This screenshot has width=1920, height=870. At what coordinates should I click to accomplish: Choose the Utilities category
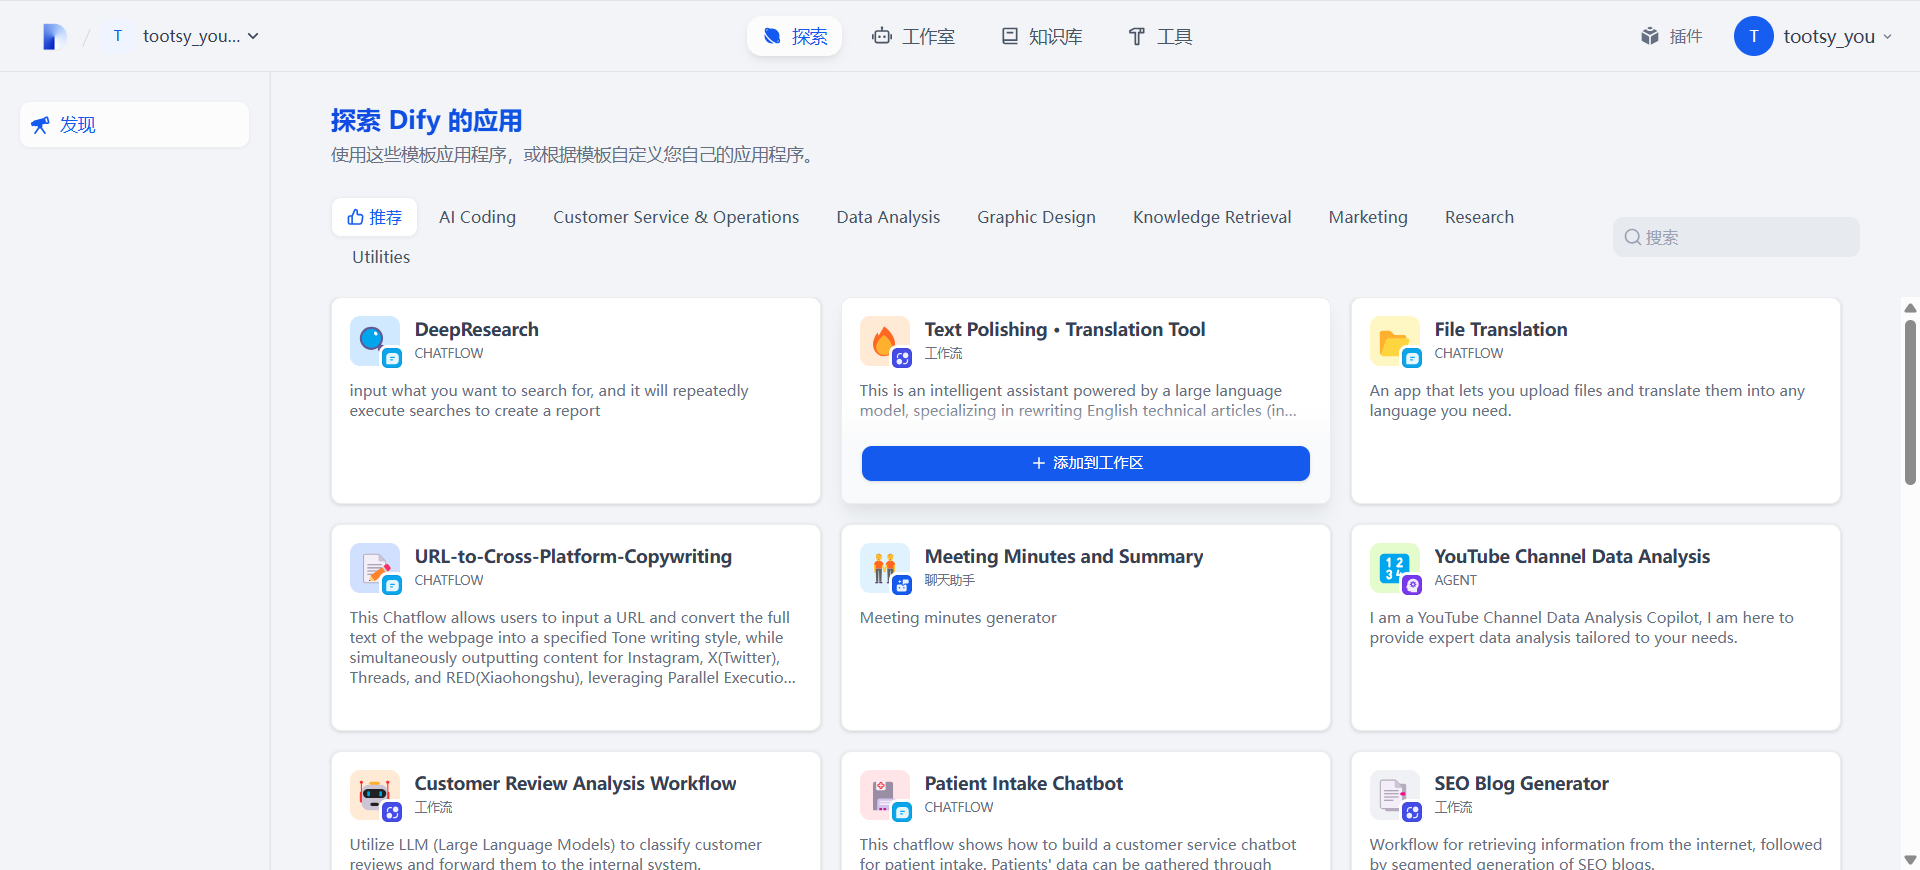tap(381, 257)
